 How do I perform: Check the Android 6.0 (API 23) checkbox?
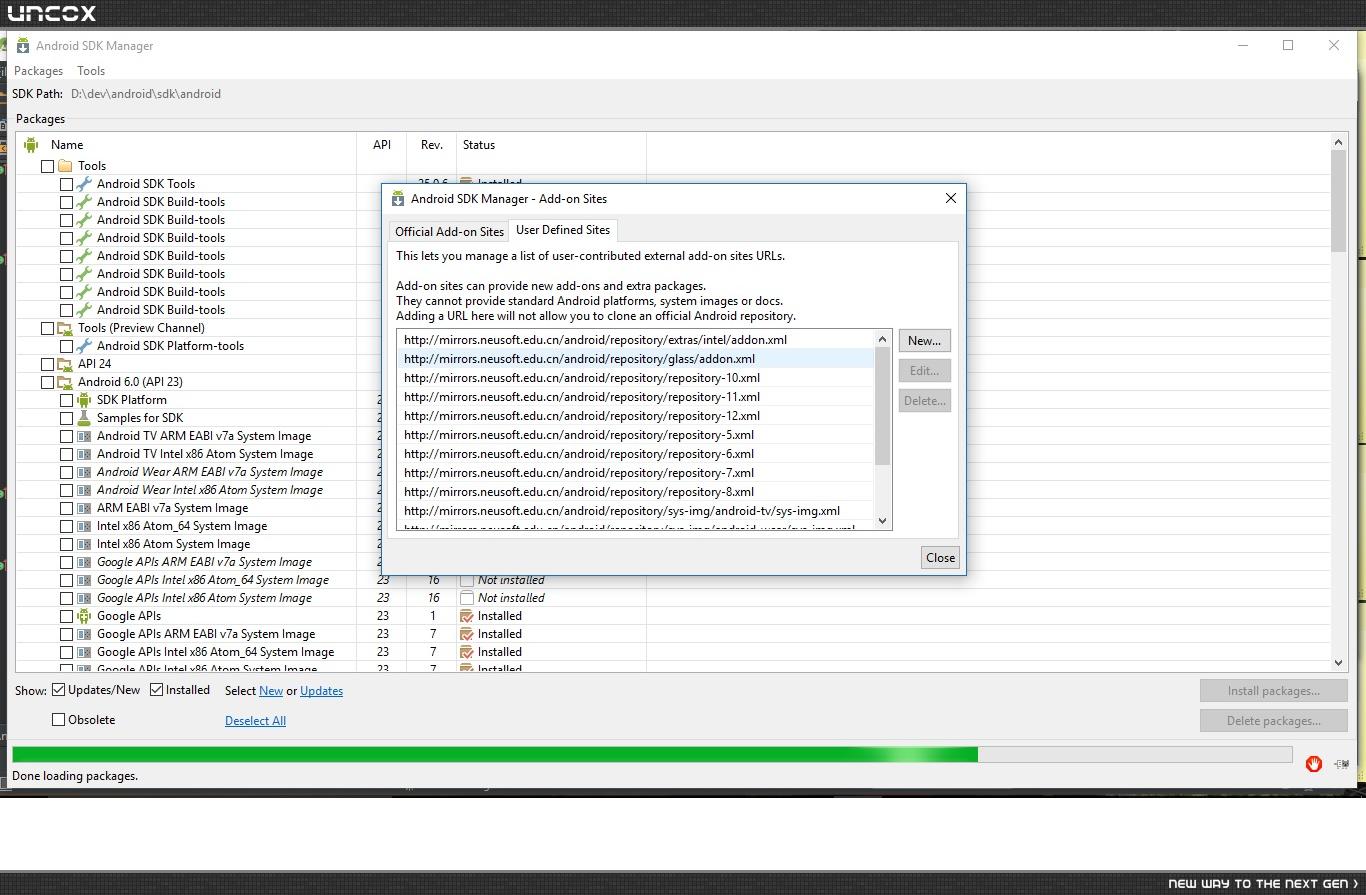[x=47, y=382]
